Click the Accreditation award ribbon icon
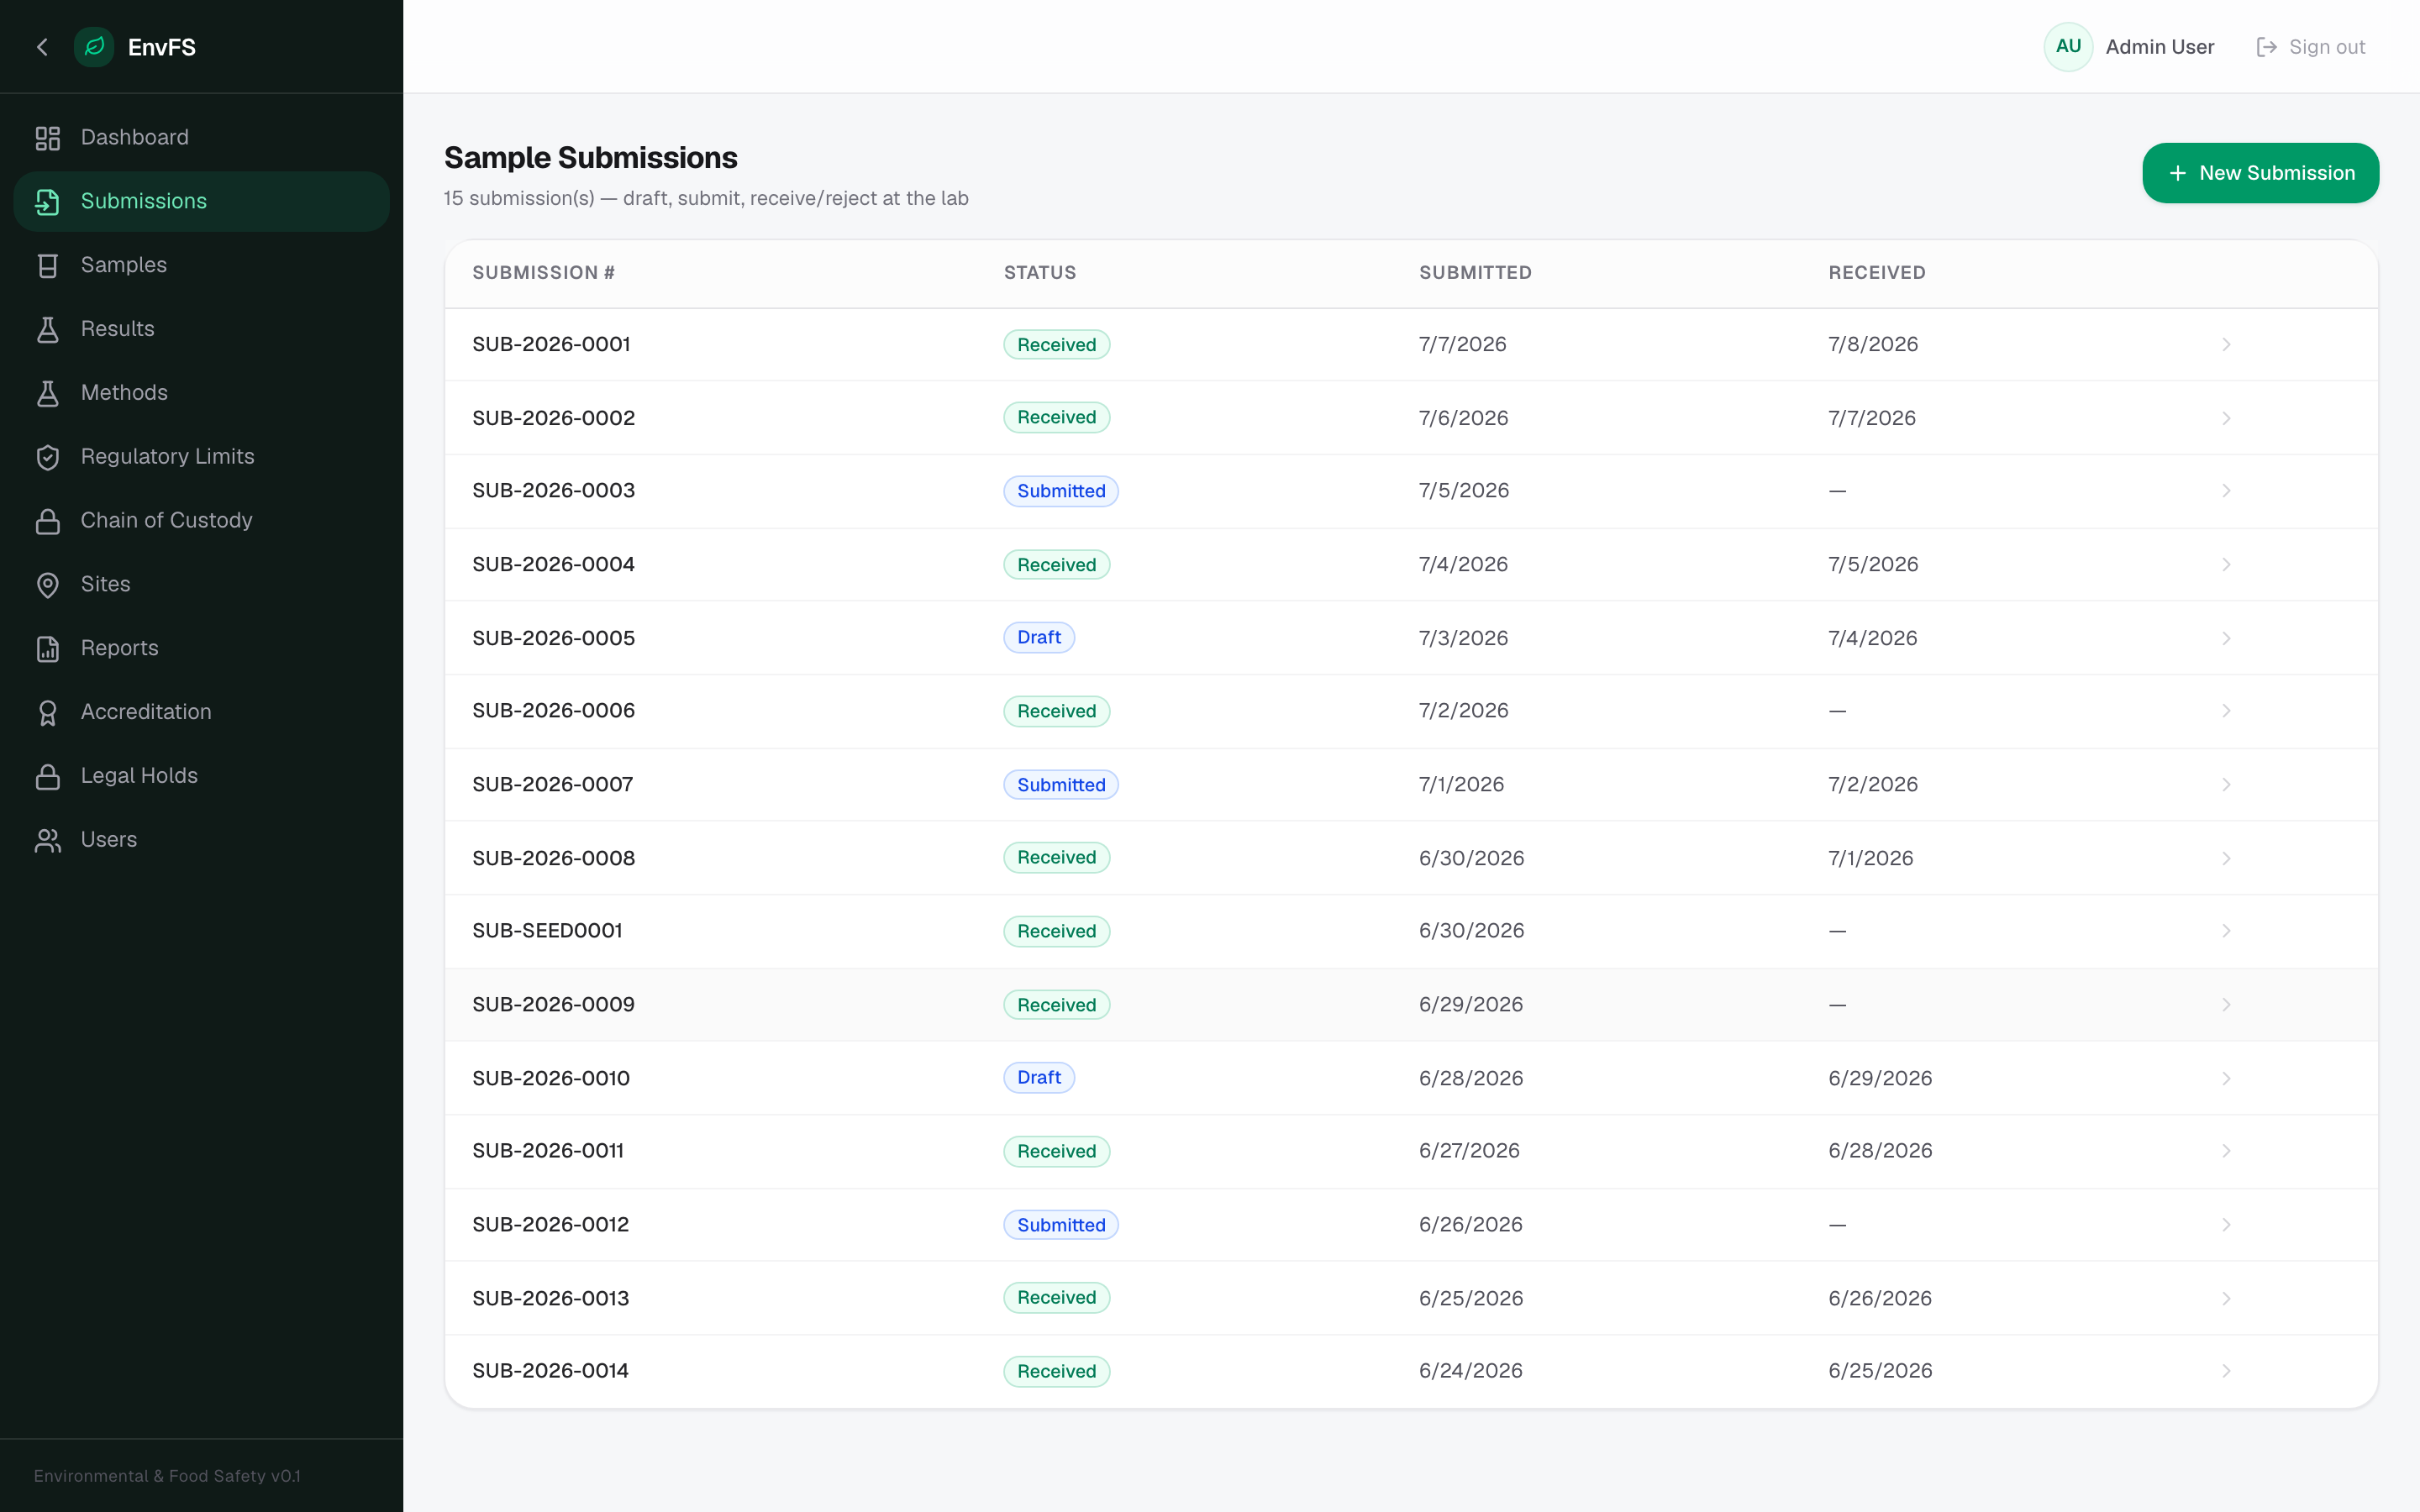The image size is (2420, 1512). (48, 713)
